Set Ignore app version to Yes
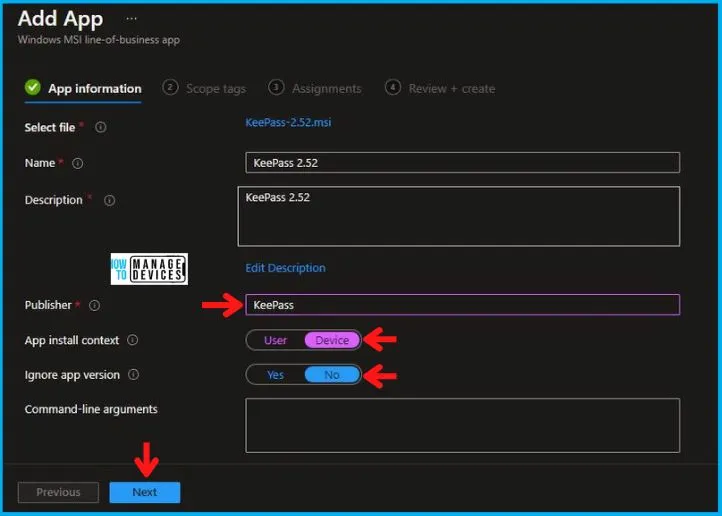The image size is (722, 516). pos(275,375)
